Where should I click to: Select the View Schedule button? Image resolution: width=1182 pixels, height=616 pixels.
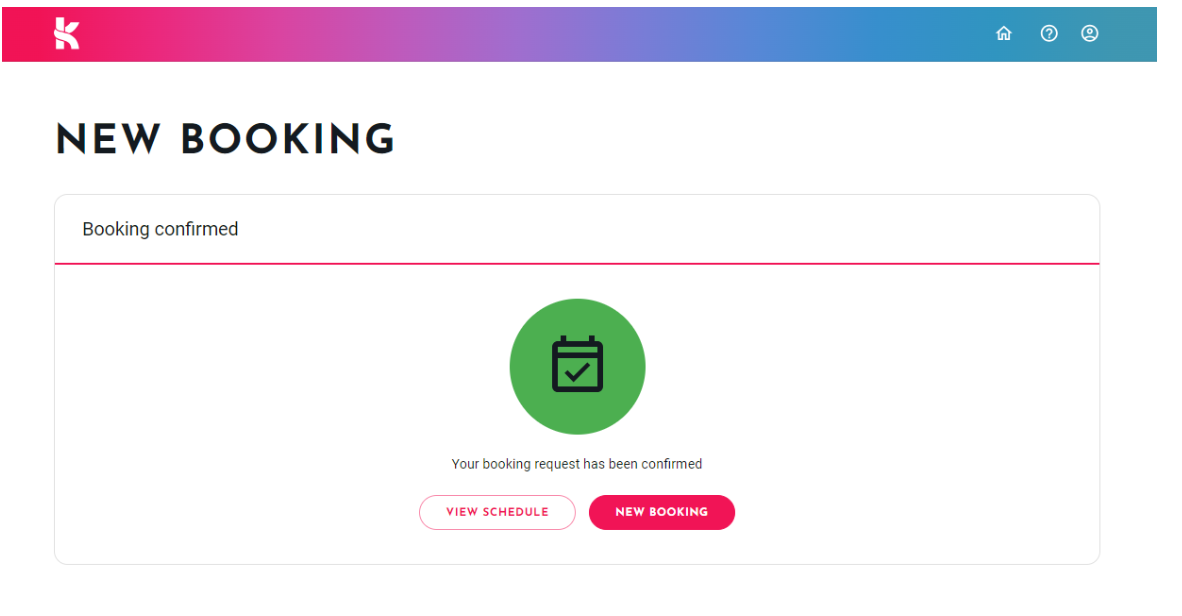pos(498,512)
